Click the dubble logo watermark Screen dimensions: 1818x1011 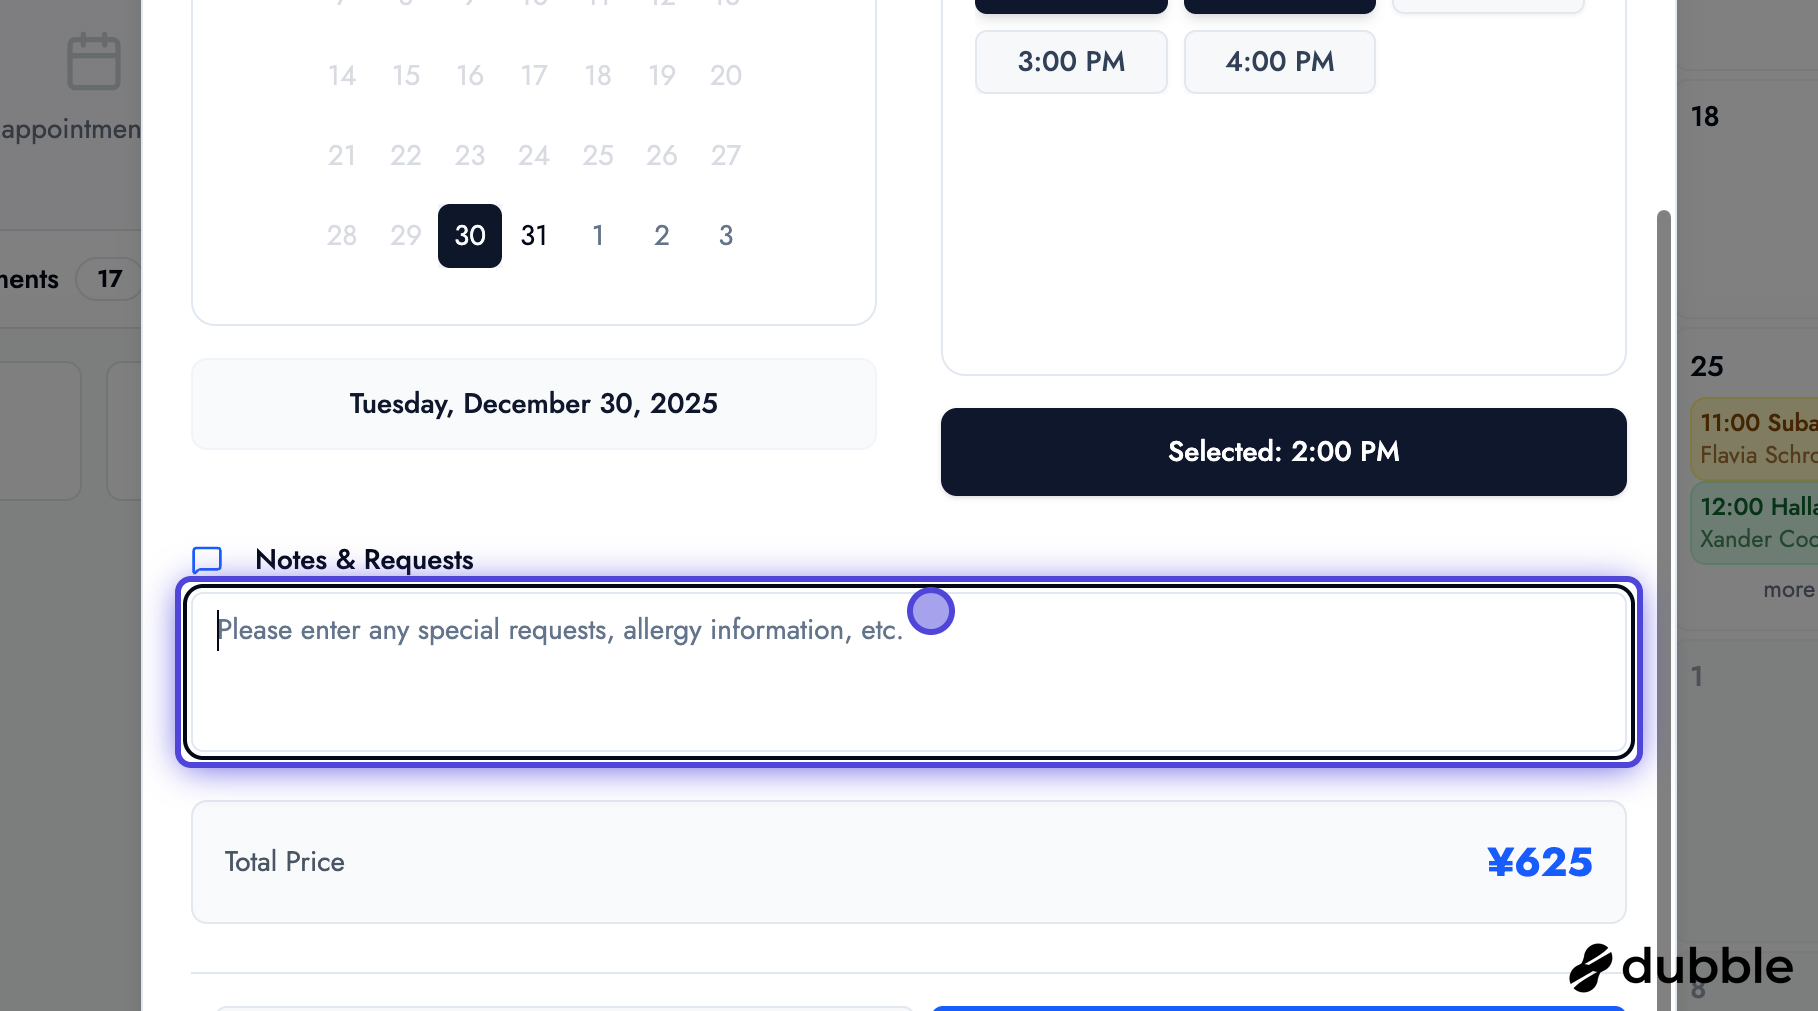1681,967
